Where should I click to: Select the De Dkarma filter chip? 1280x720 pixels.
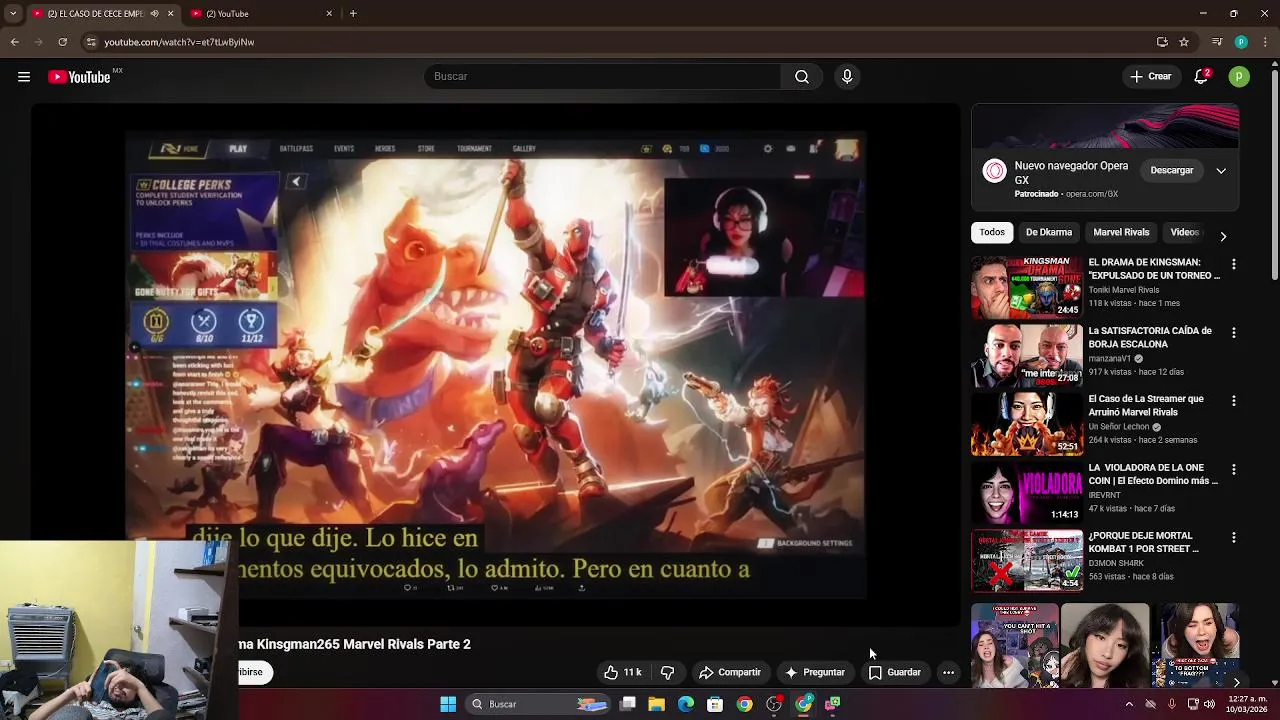coord(1049,232)
